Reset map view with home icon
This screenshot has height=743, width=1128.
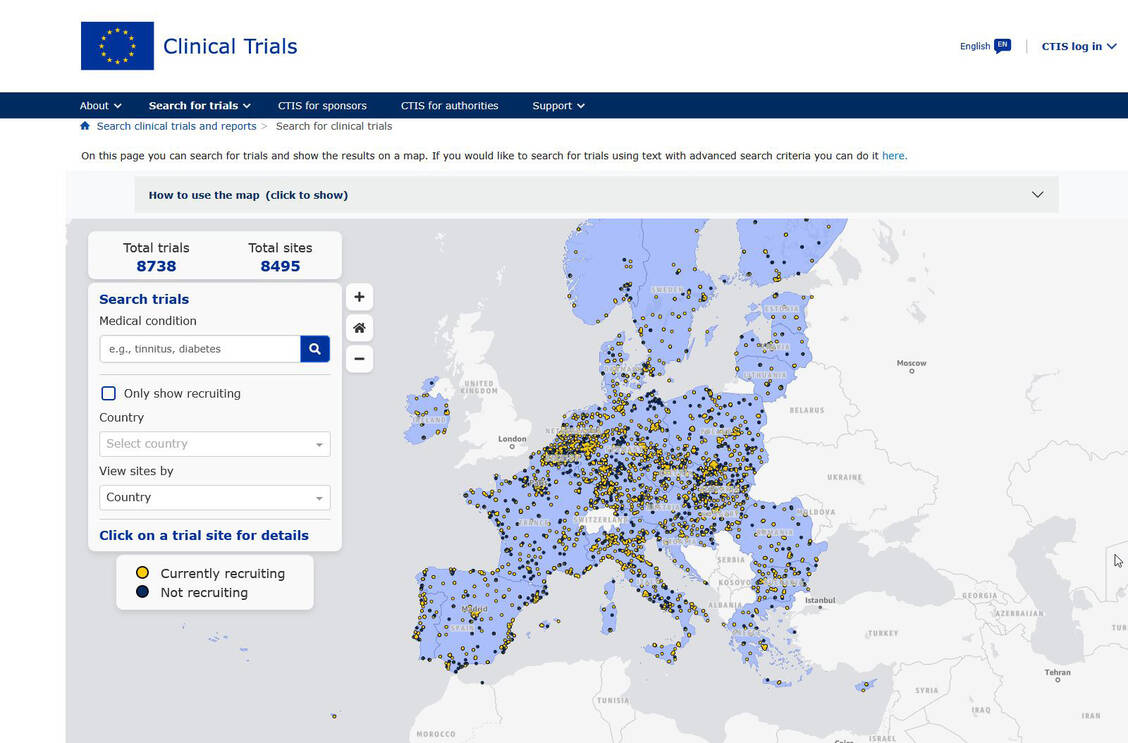359,328
